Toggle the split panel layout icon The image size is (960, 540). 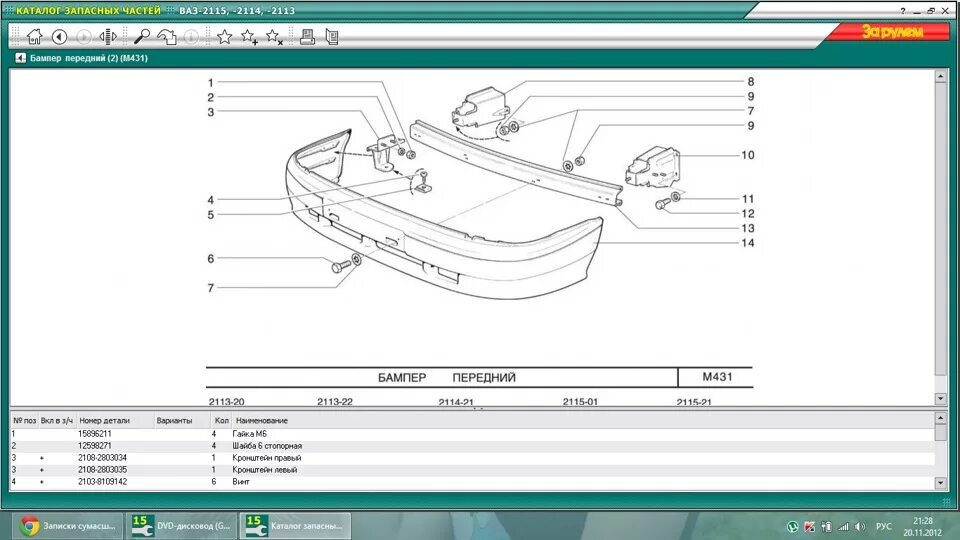[108, 37]
